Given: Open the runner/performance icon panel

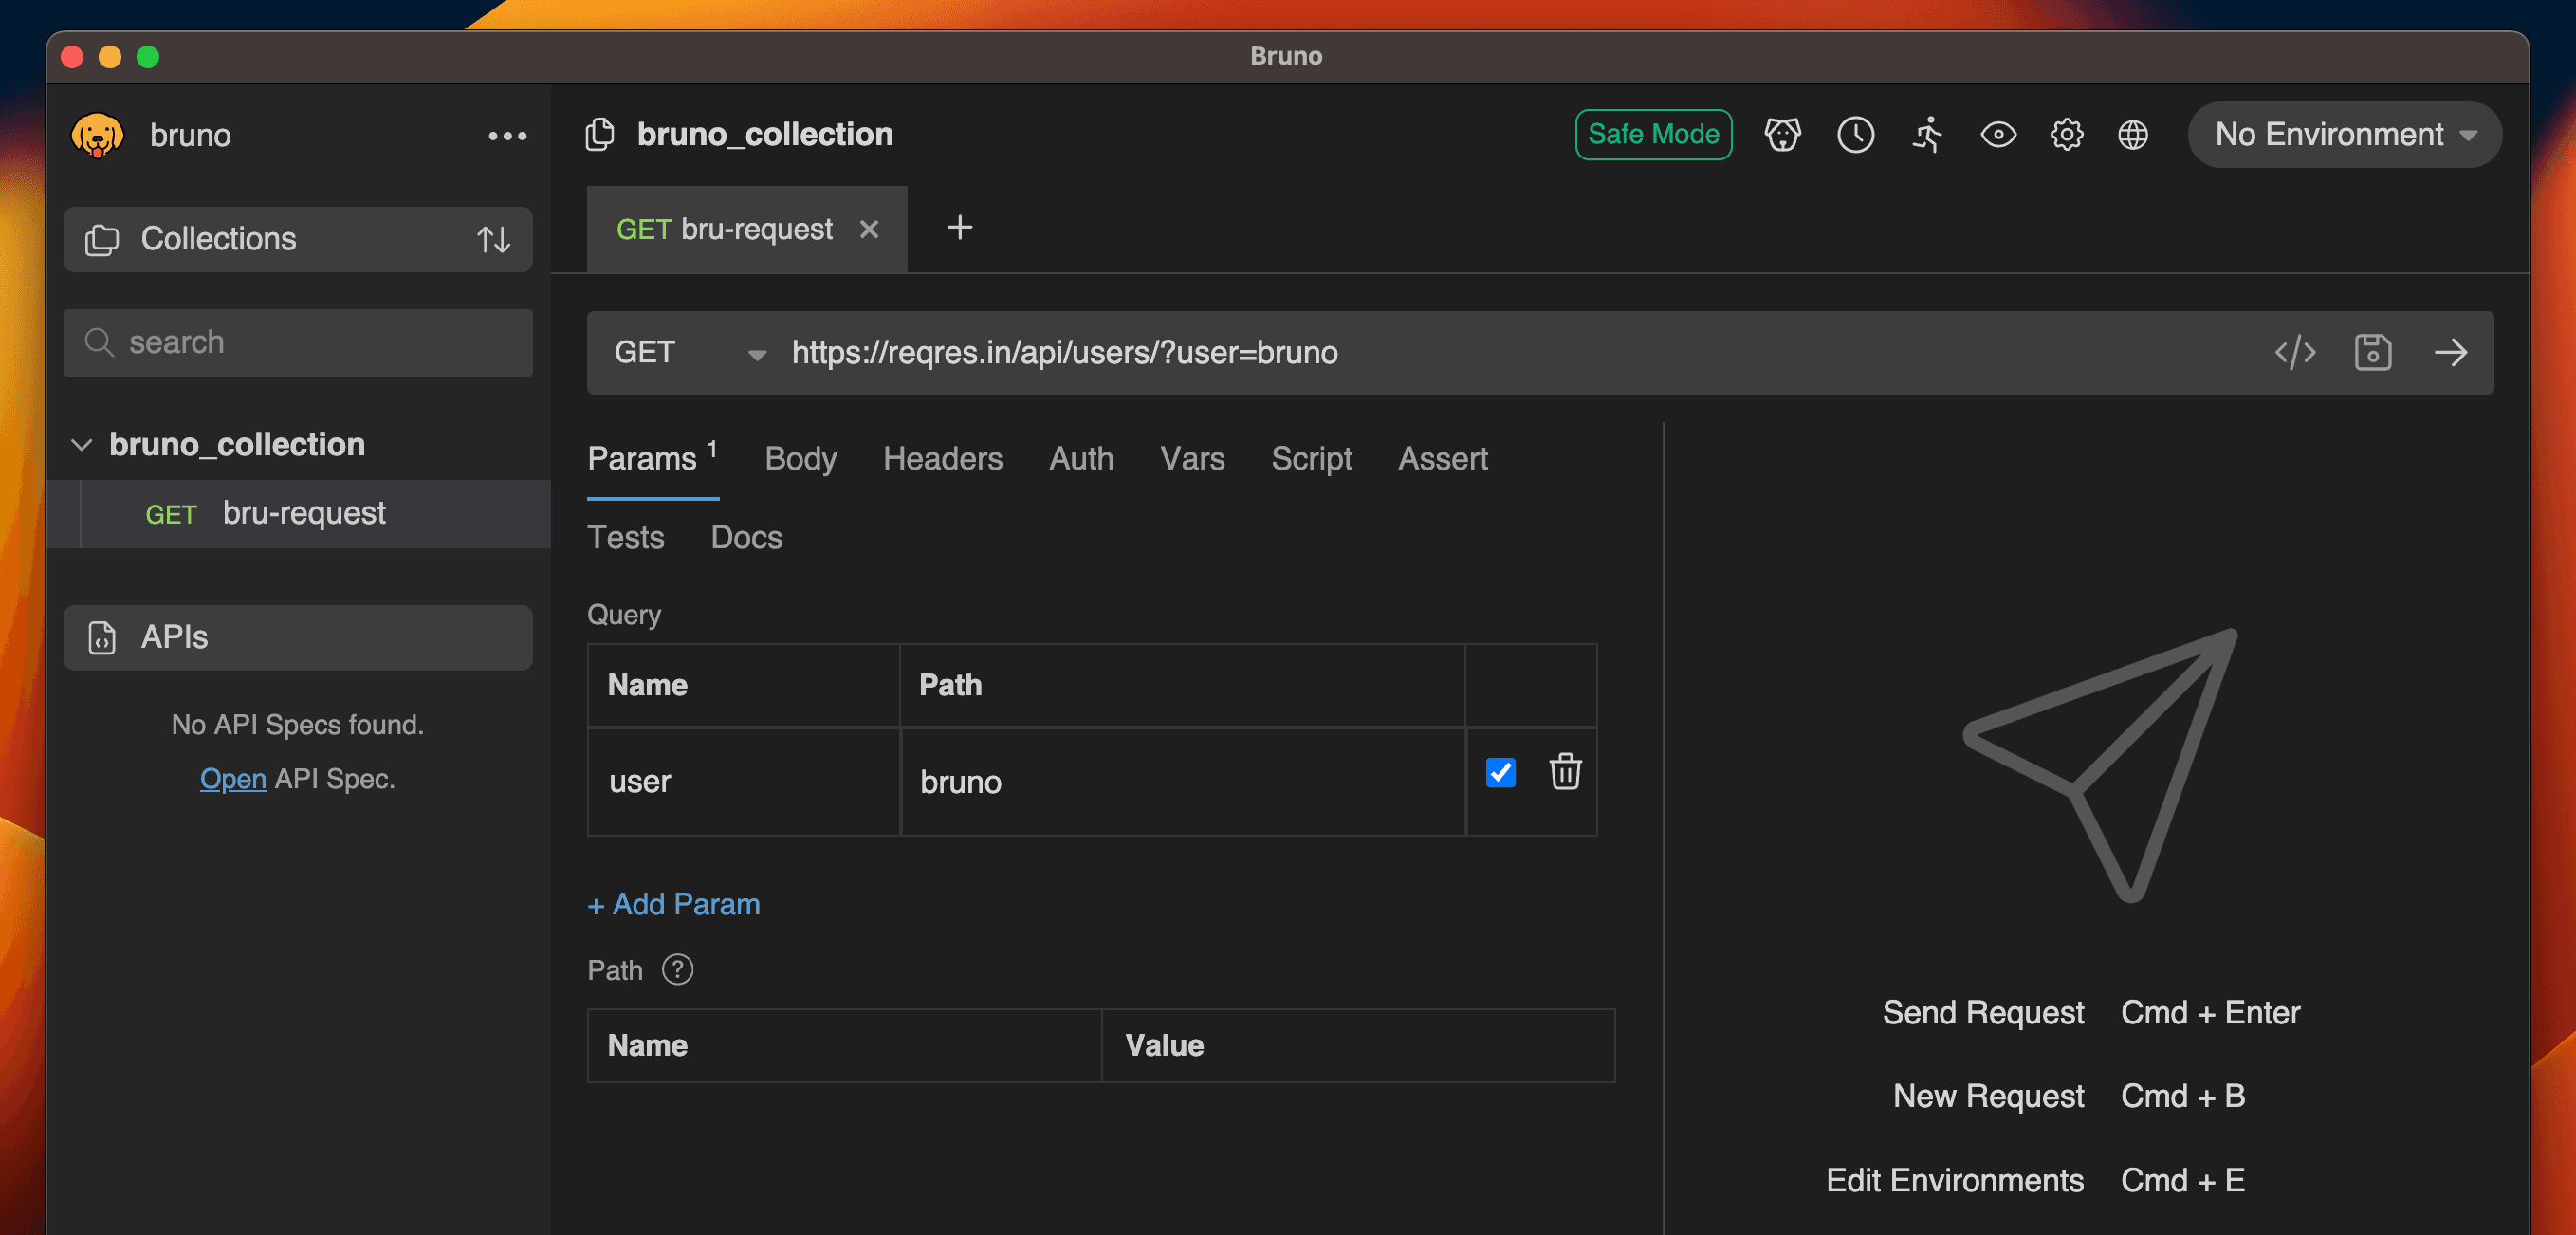Looking at the screenshot, I should 1927,135.
